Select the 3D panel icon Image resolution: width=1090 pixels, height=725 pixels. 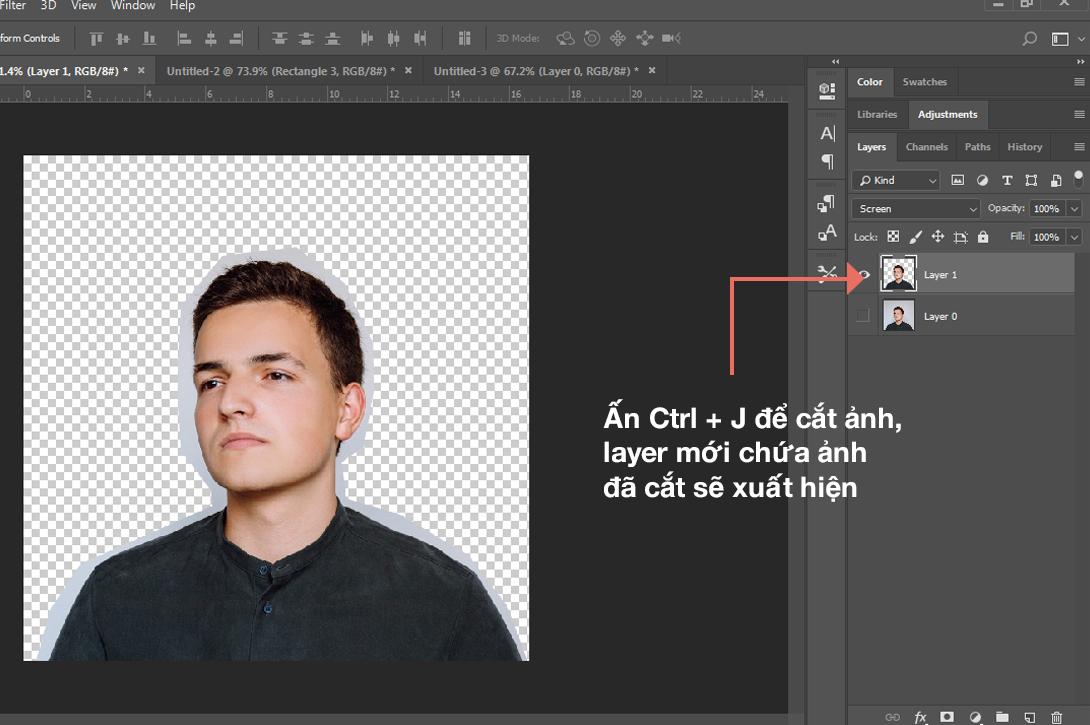826,90
